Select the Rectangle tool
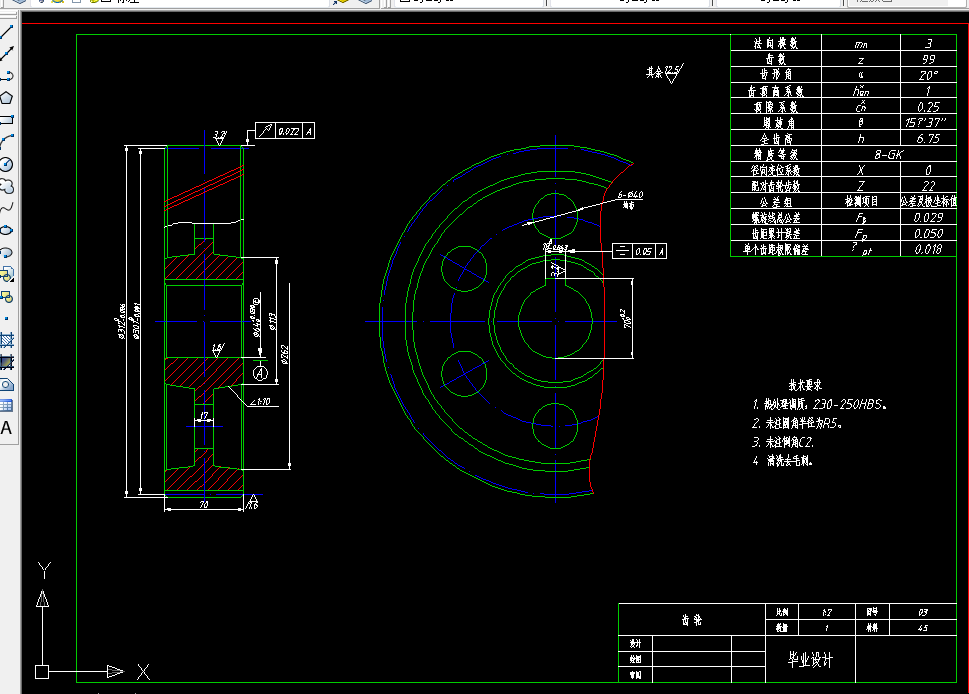The image size is (969, 694). [x=7, y=120]
